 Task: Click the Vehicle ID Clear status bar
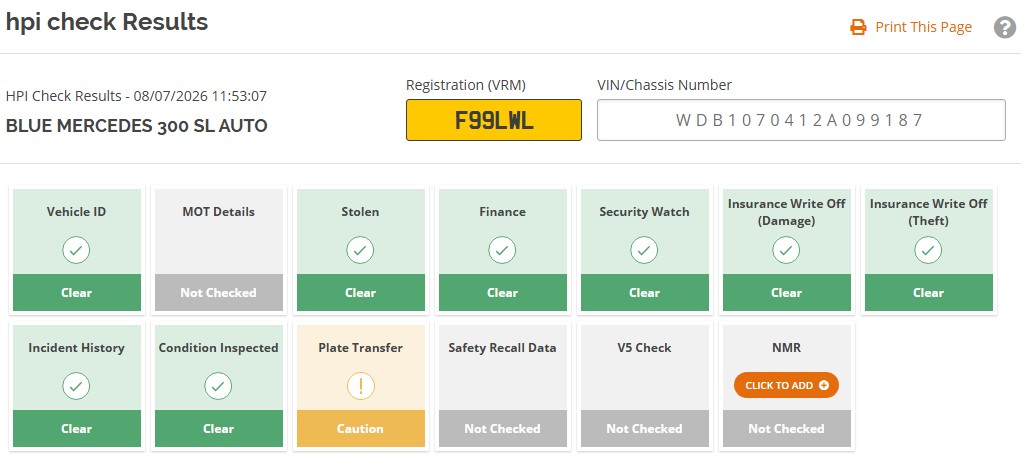click(76, 293)
